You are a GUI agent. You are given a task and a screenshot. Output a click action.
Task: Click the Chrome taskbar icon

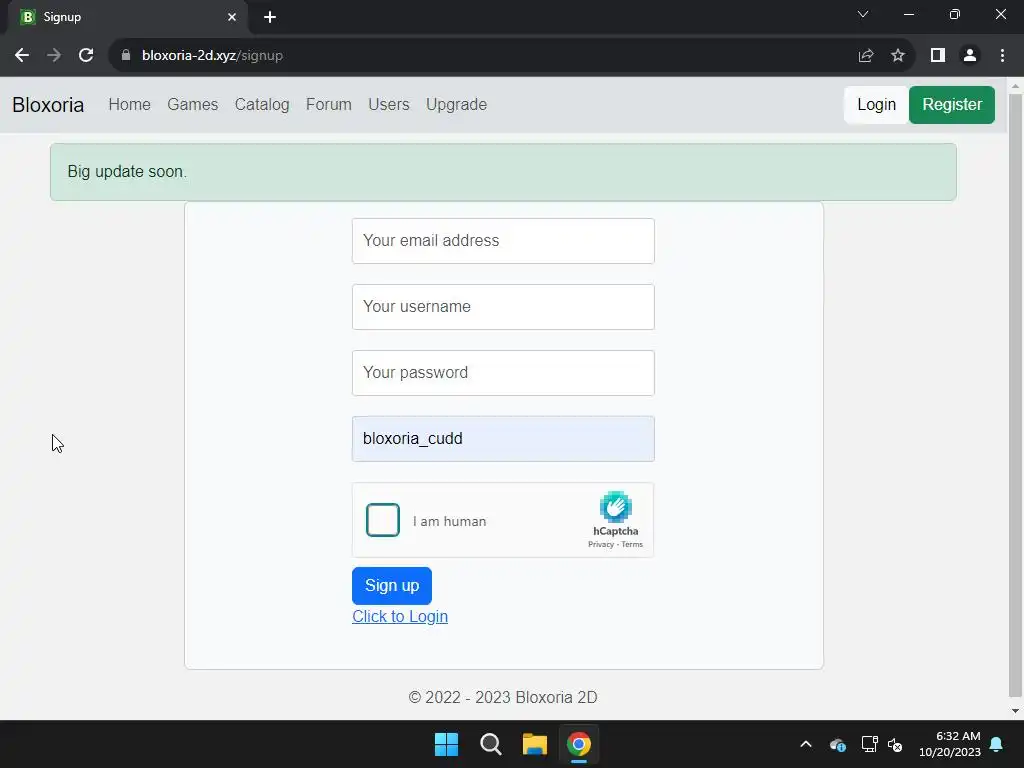pyautogui.click(x=579, y=744)
